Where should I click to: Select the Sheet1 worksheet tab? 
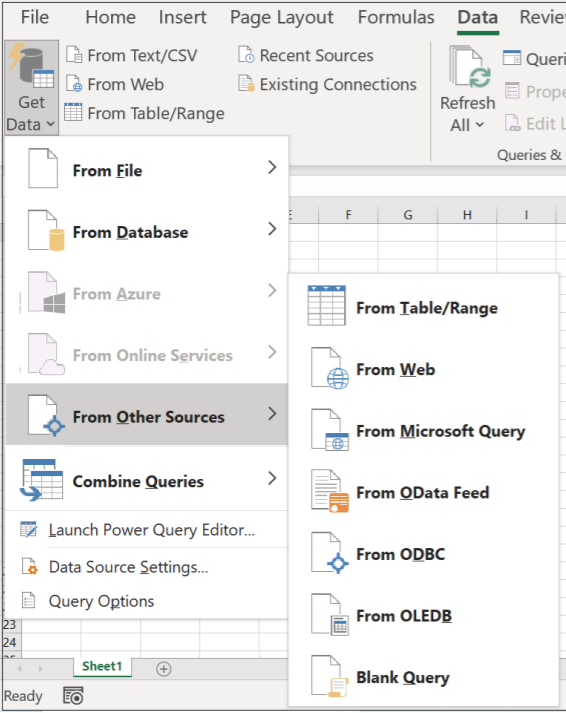click(102, 666)
